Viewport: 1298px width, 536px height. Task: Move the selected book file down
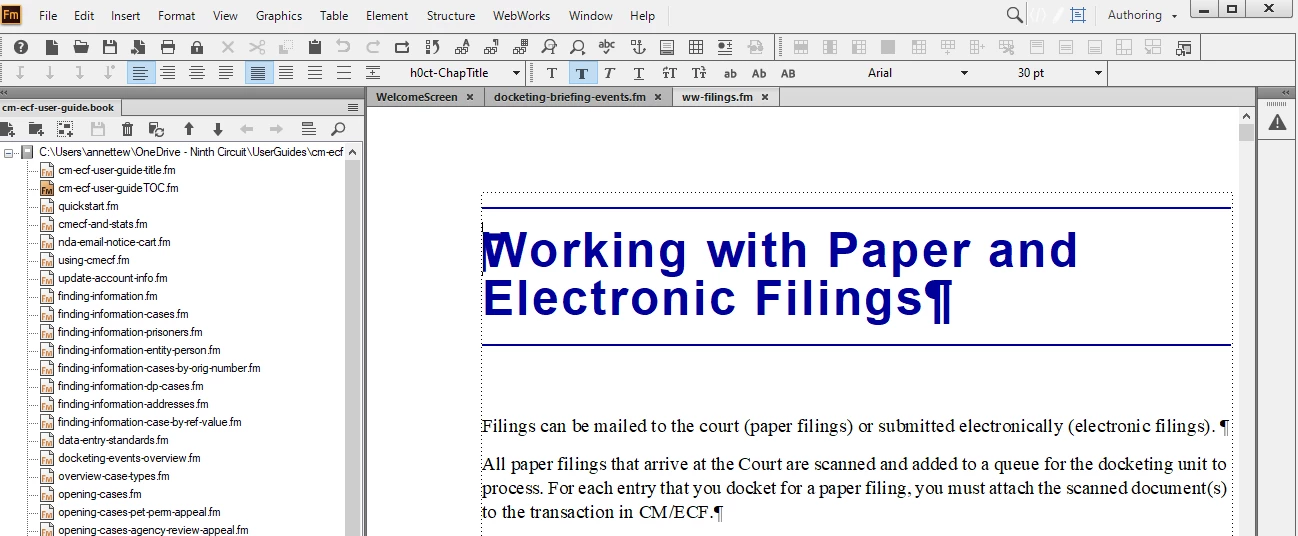coord(218,129)
